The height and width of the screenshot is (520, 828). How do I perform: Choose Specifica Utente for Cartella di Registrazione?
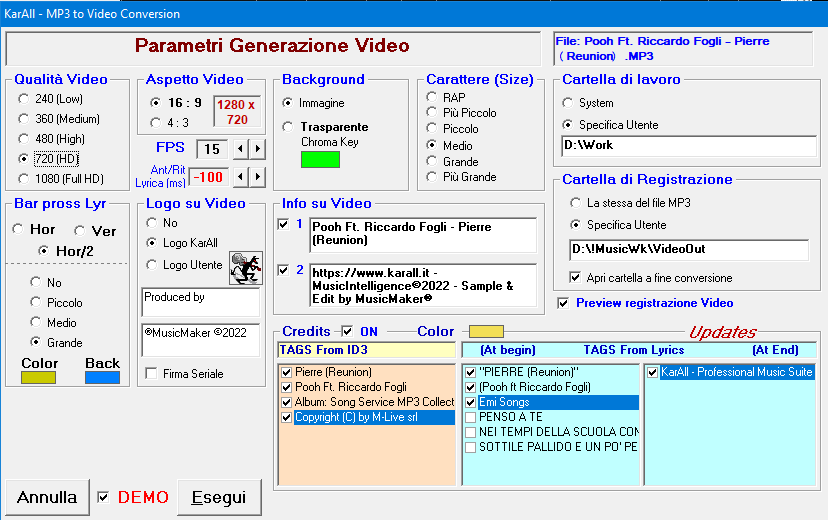[x=576, y=225]
